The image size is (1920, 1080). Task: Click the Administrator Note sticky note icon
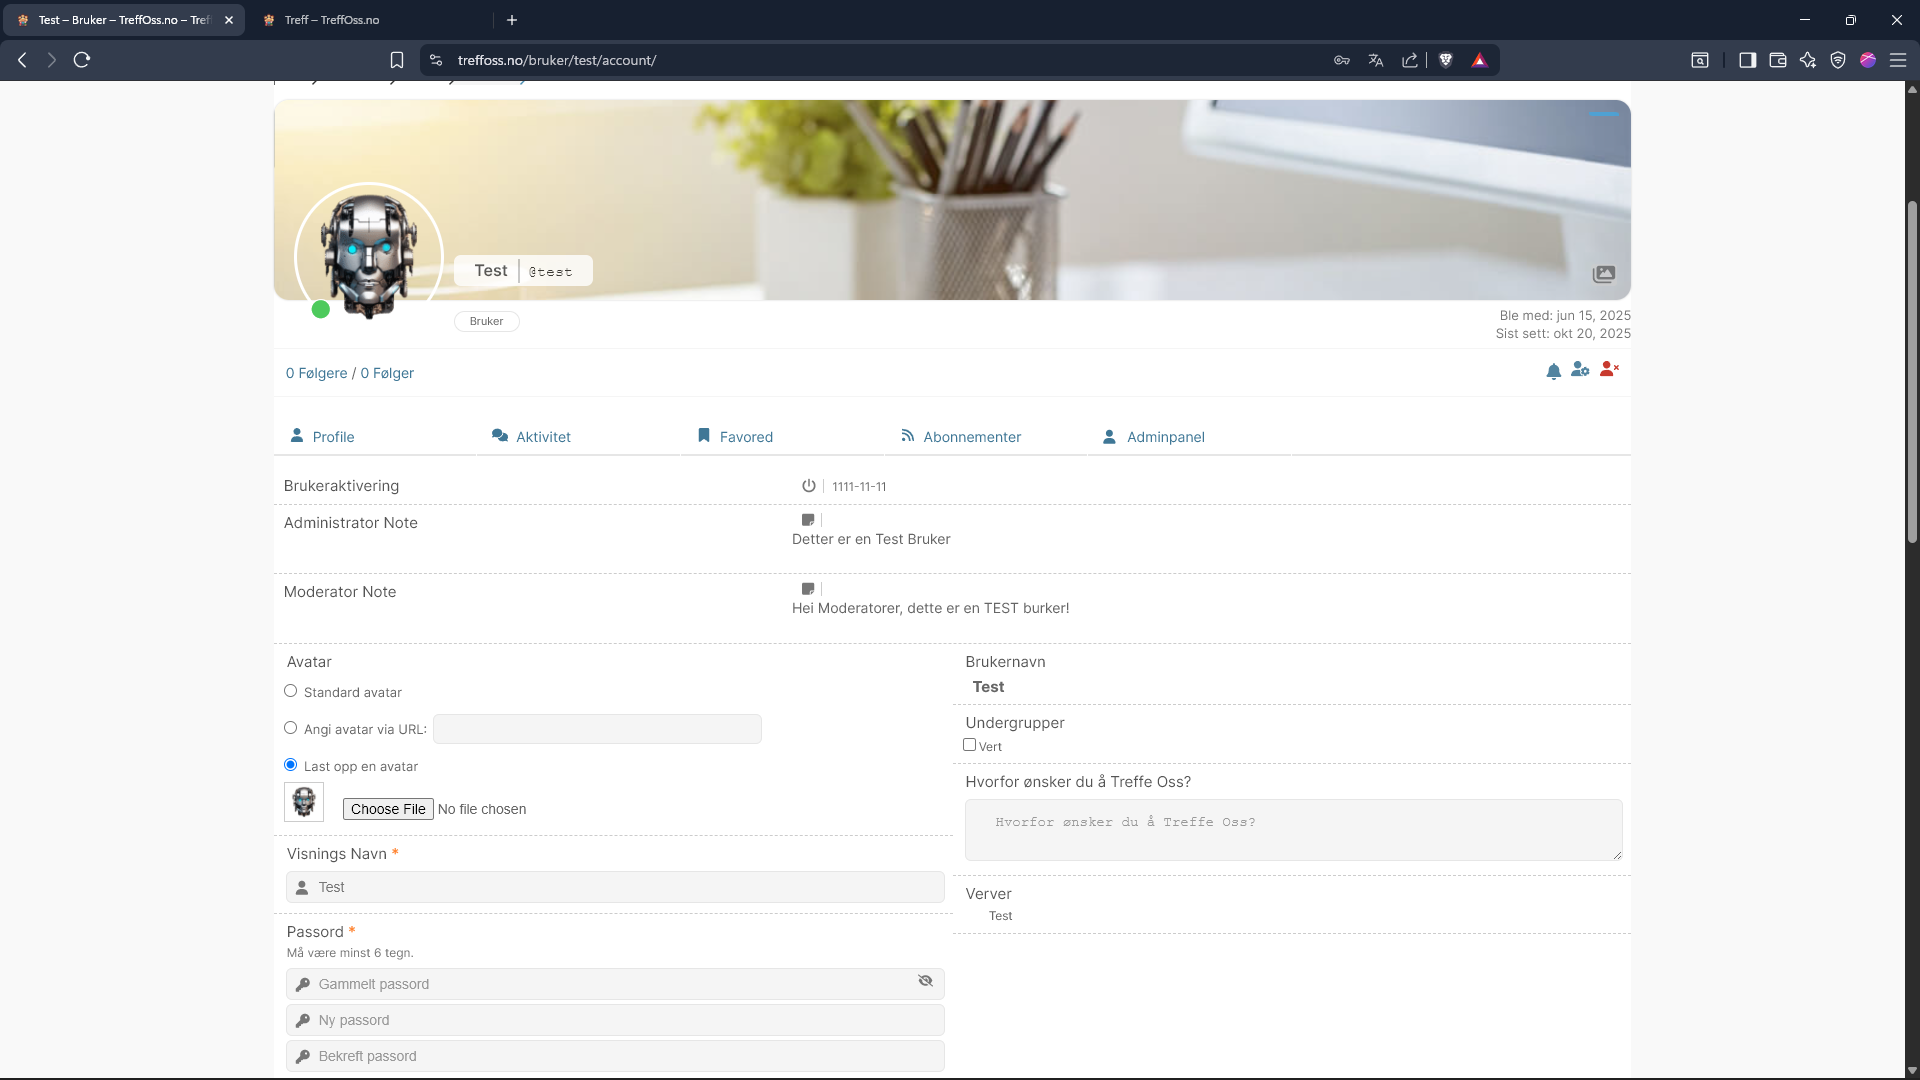click(x=808, y=520)
